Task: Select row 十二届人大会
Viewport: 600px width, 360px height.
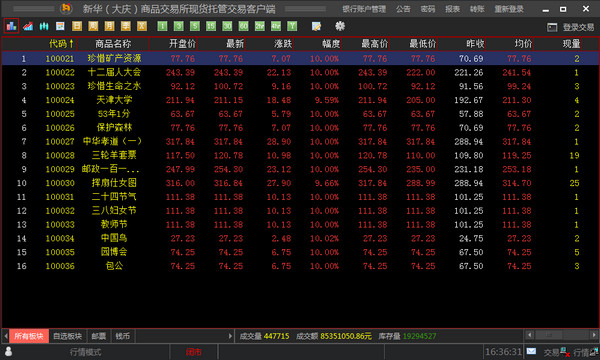Action: [x=300, y=72]
